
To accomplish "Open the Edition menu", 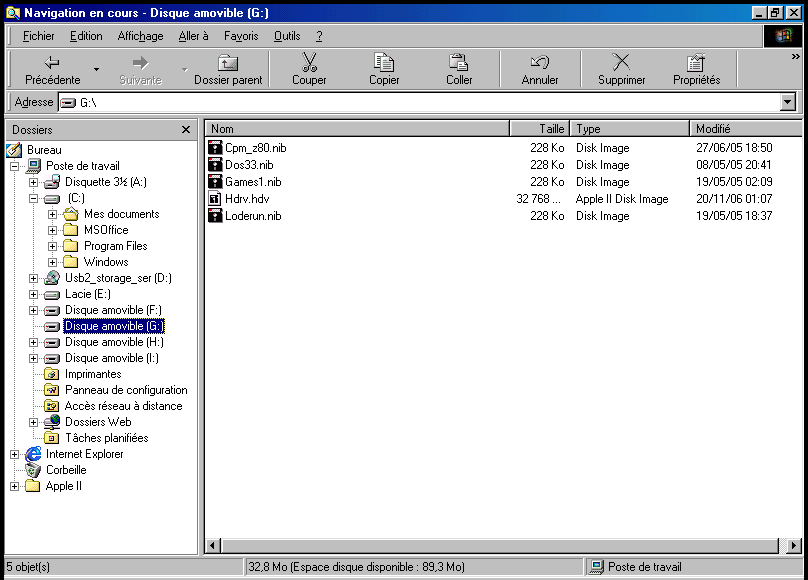I will 86,36.
